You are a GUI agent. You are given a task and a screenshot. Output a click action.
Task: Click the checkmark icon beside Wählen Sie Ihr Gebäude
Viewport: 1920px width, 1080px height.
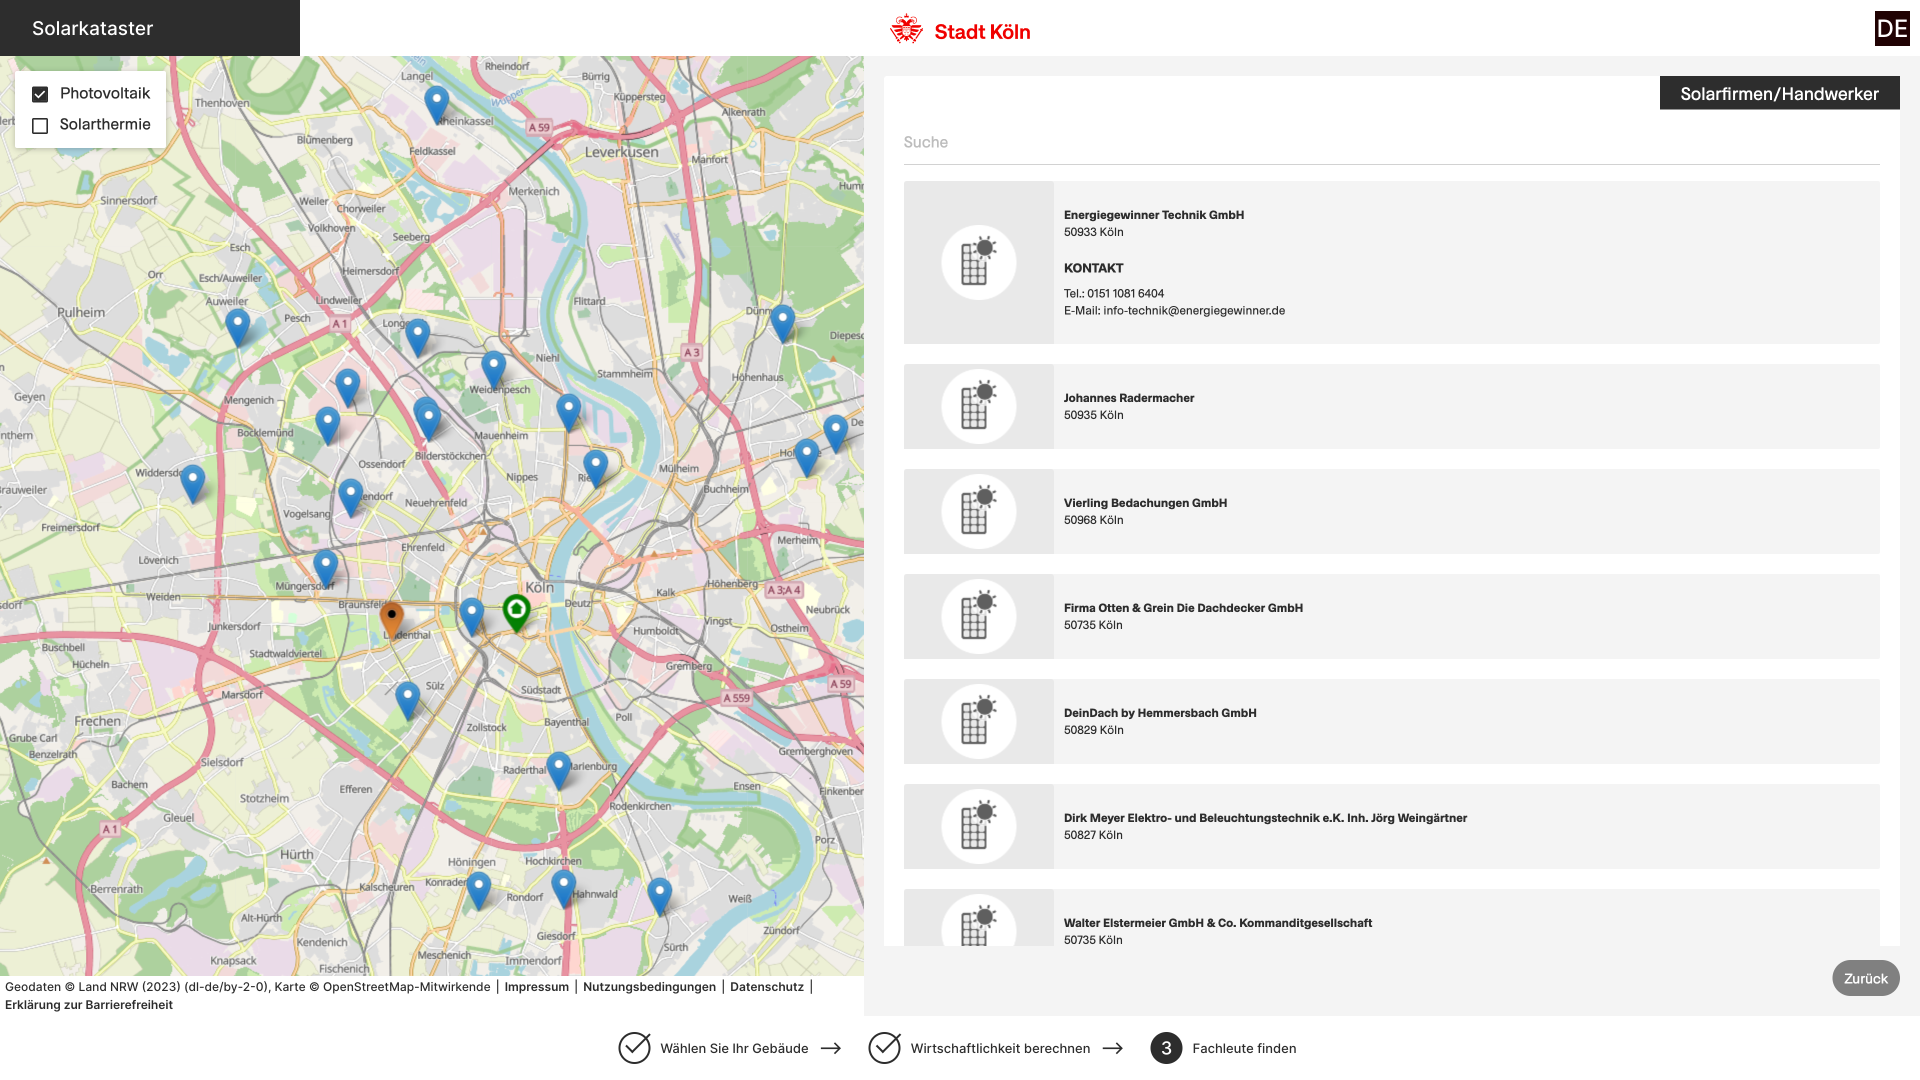coord(634,1047)
